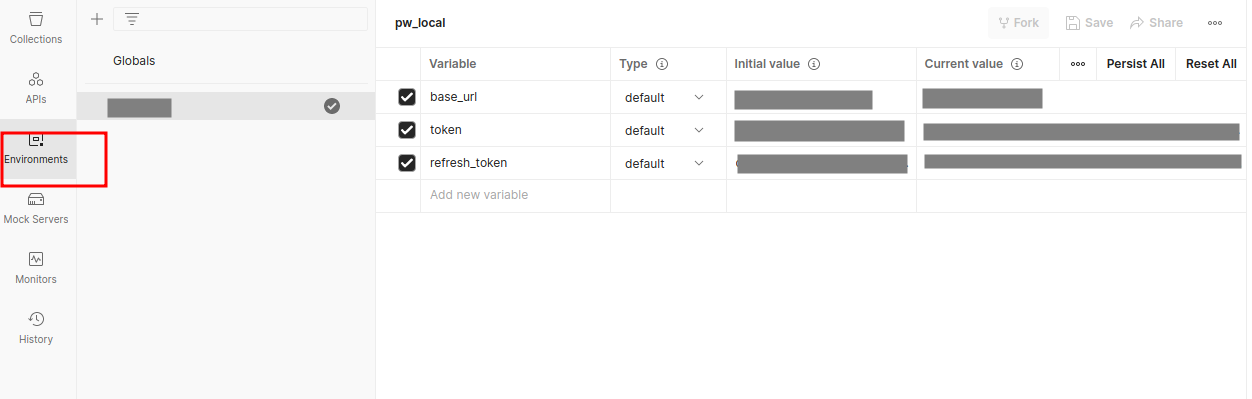Click the base_url initial value cell
Viewport: 1252px width, 399px height.
click(x=821, y=98)
